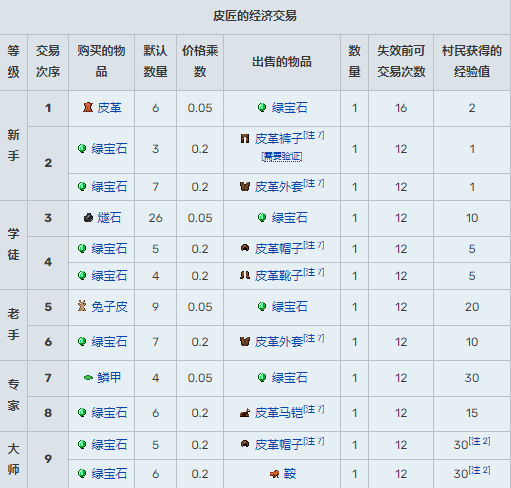Click the 专家 level cell
Image resolution: width=511 pixels, height=488 pixels.
(x=14, y=395)
